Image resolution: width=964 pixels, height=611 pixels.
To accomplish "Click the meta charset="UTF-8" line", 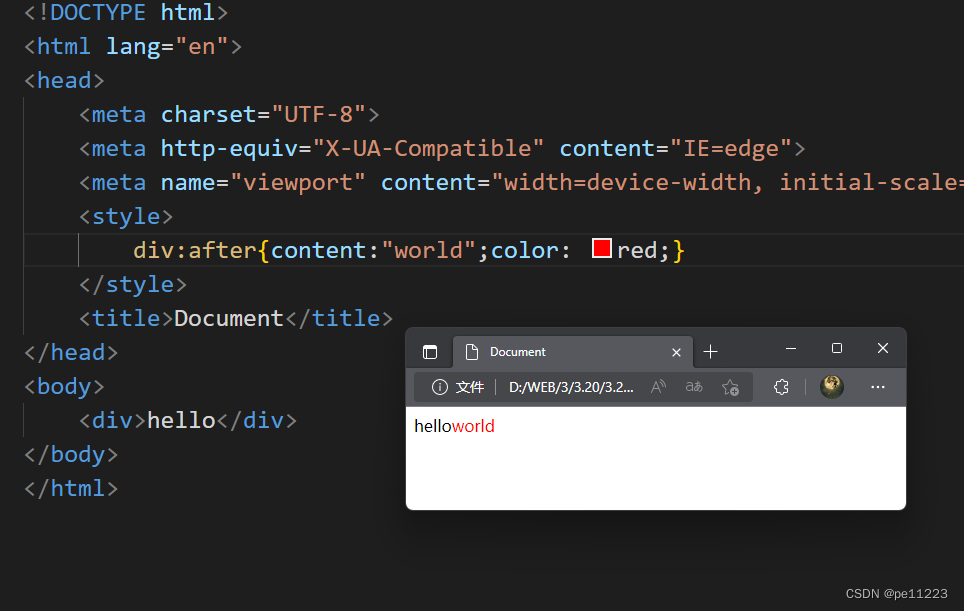I will pyautogui.click(x=229, y=114).
